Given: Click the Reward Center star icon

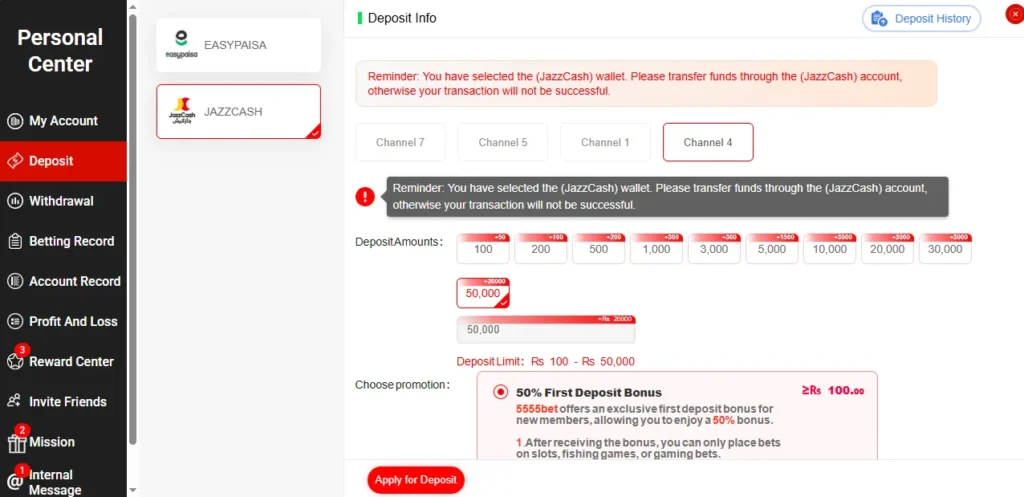Looking at the screenshot, I should 15,361.
